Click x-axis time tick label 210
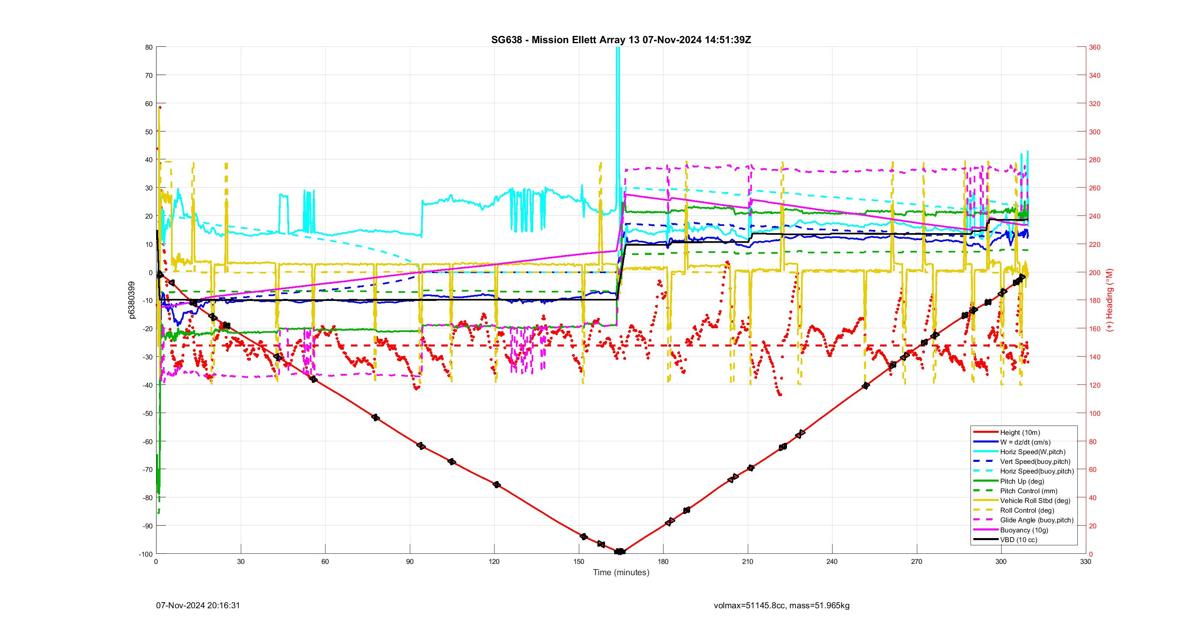The height and width of the screenshot is (622, 1200). 748,562
